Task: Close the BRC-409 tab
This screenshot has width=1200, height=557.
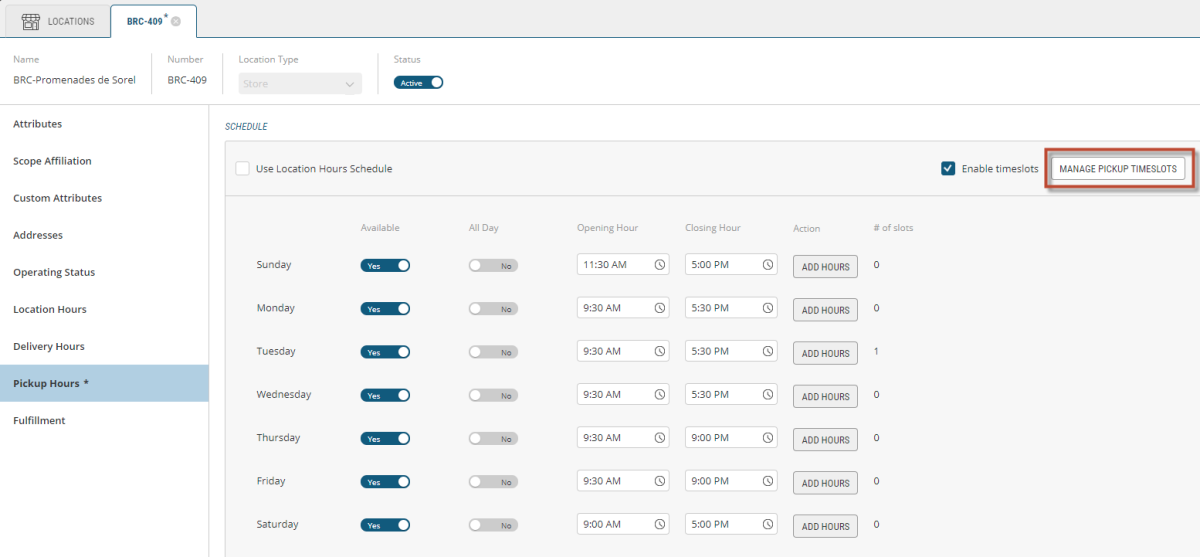Action: pos(176,21)
